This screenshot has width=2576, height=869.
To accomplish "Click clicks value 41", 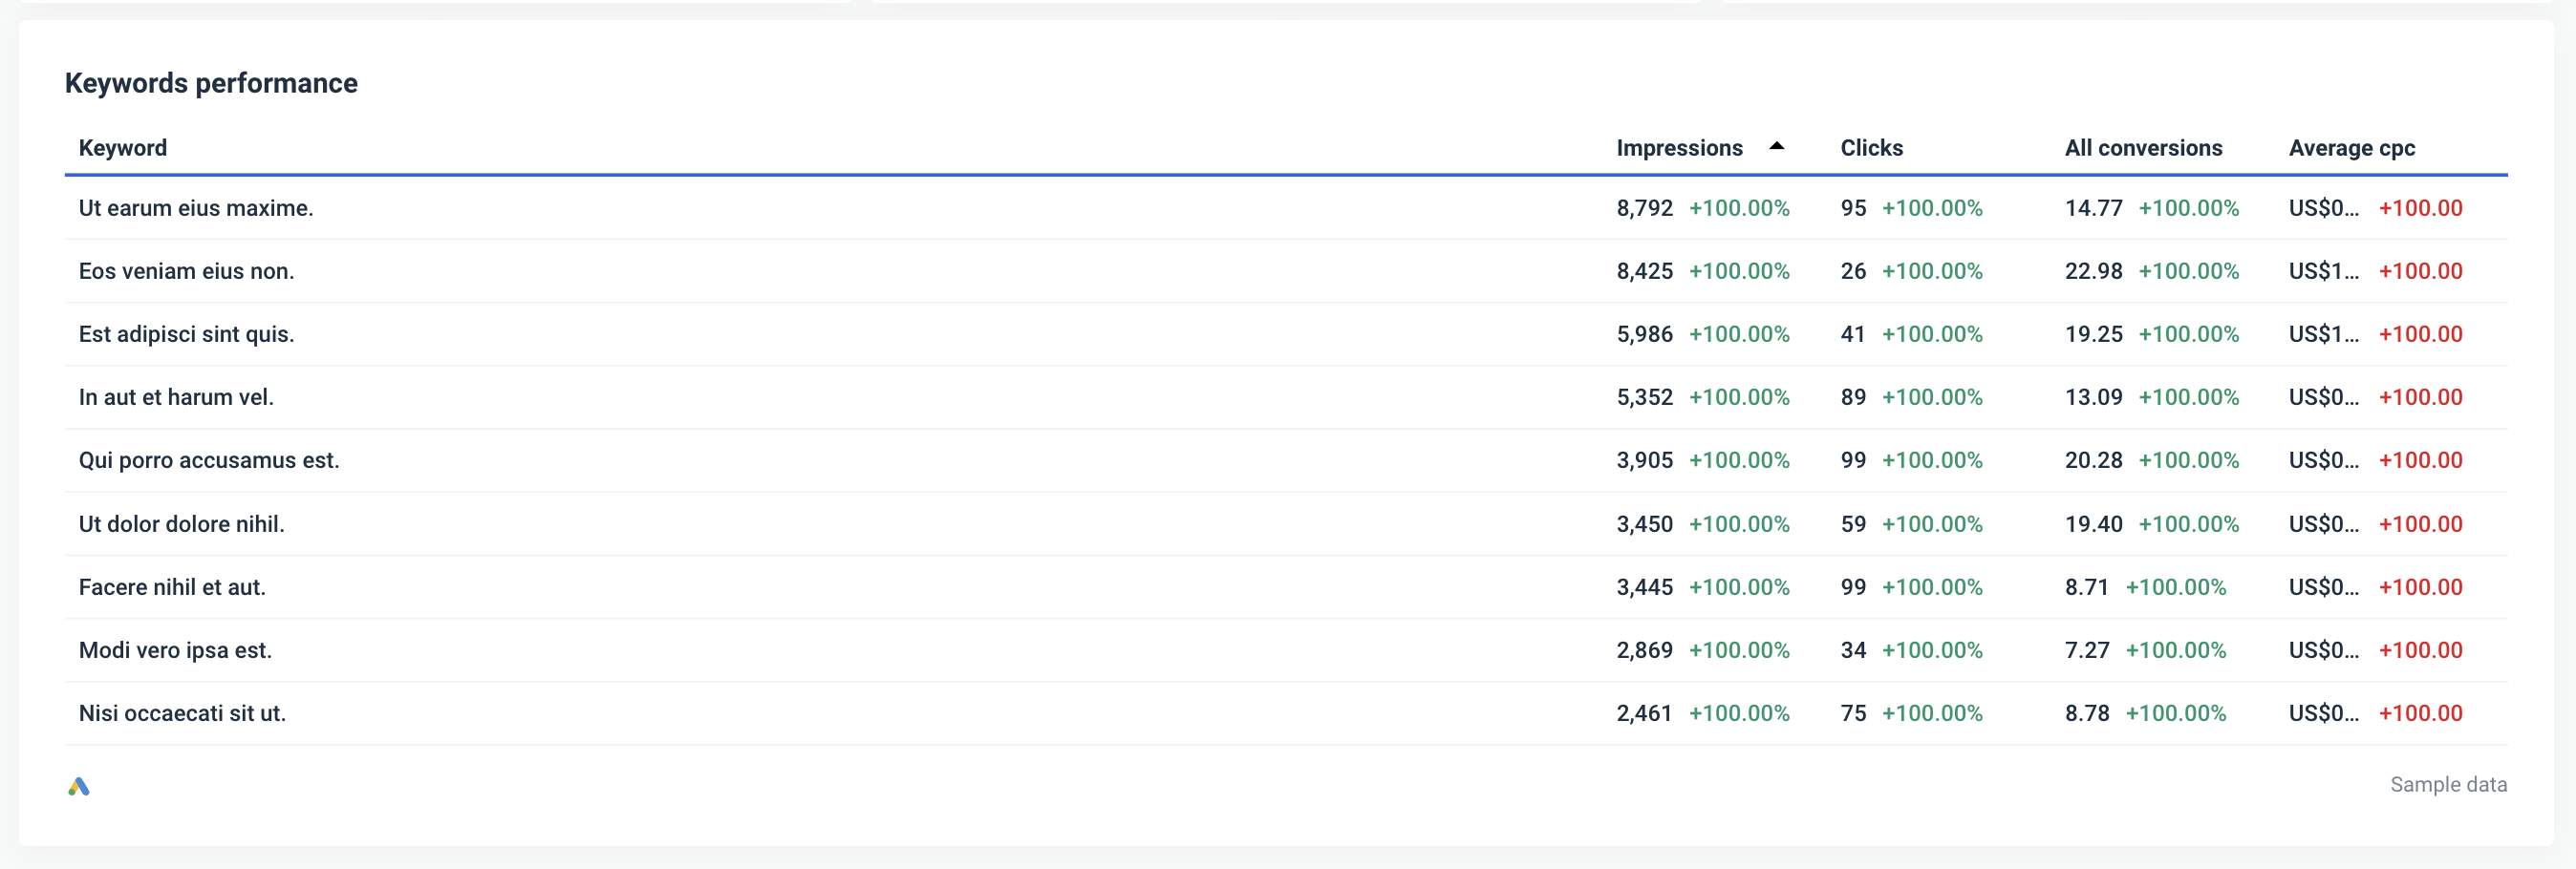I will pyautogui.click(x=1853, y=334).
